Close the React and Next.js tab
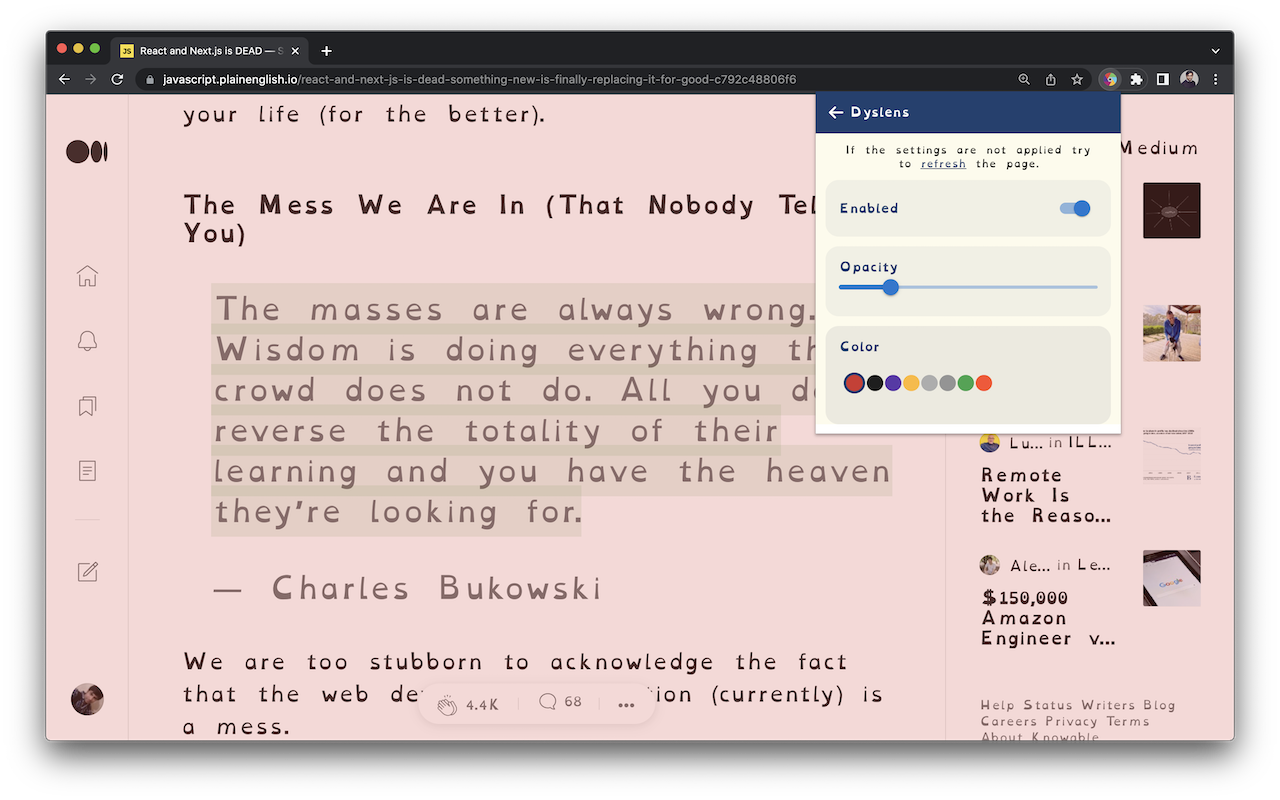Screen dimensions: 1280x800 tap(294, 51)
